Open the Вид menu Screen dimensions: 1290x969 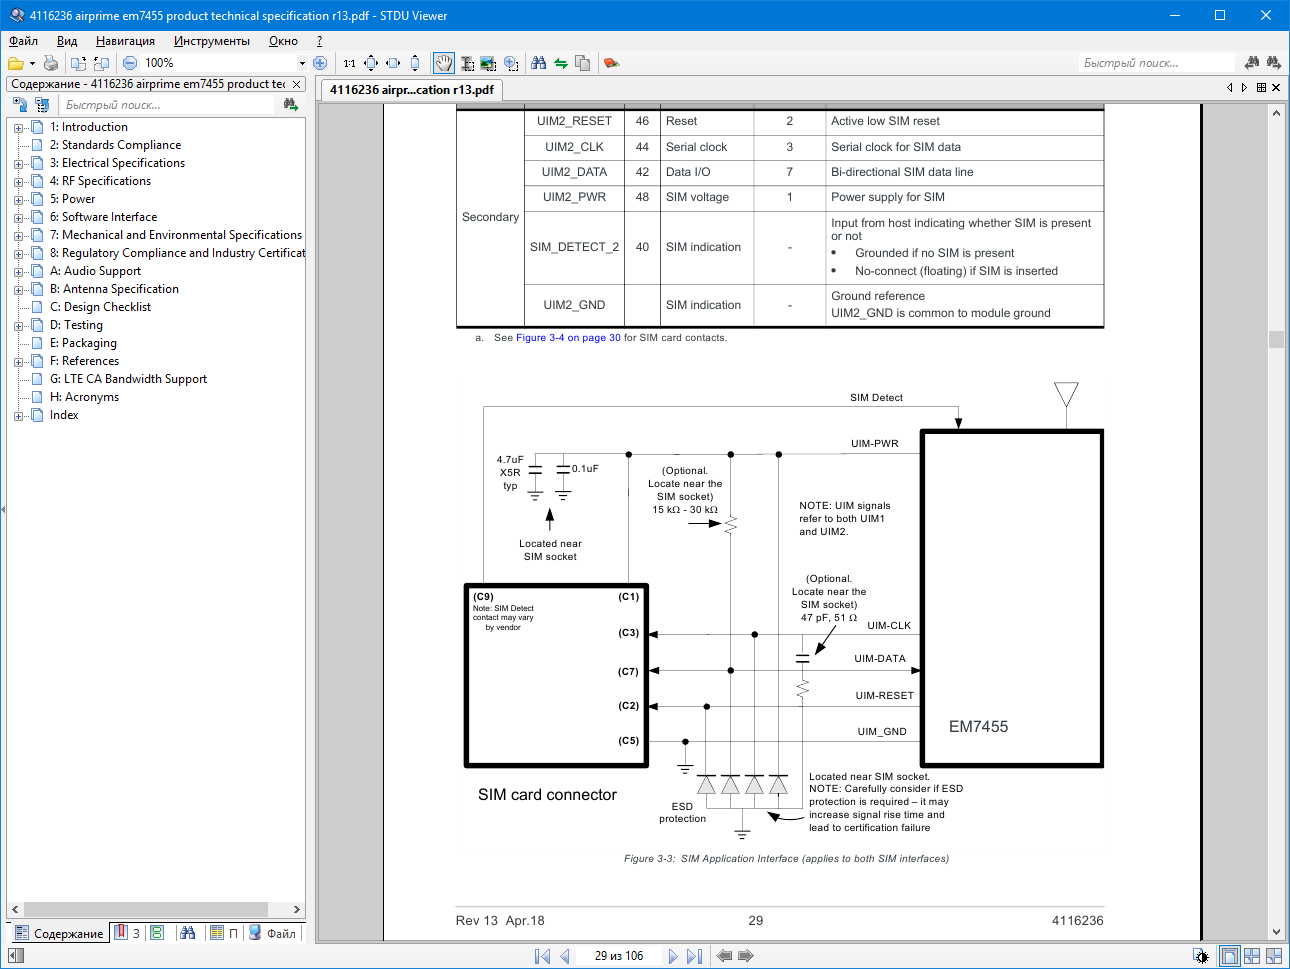[x=67, y=41]
